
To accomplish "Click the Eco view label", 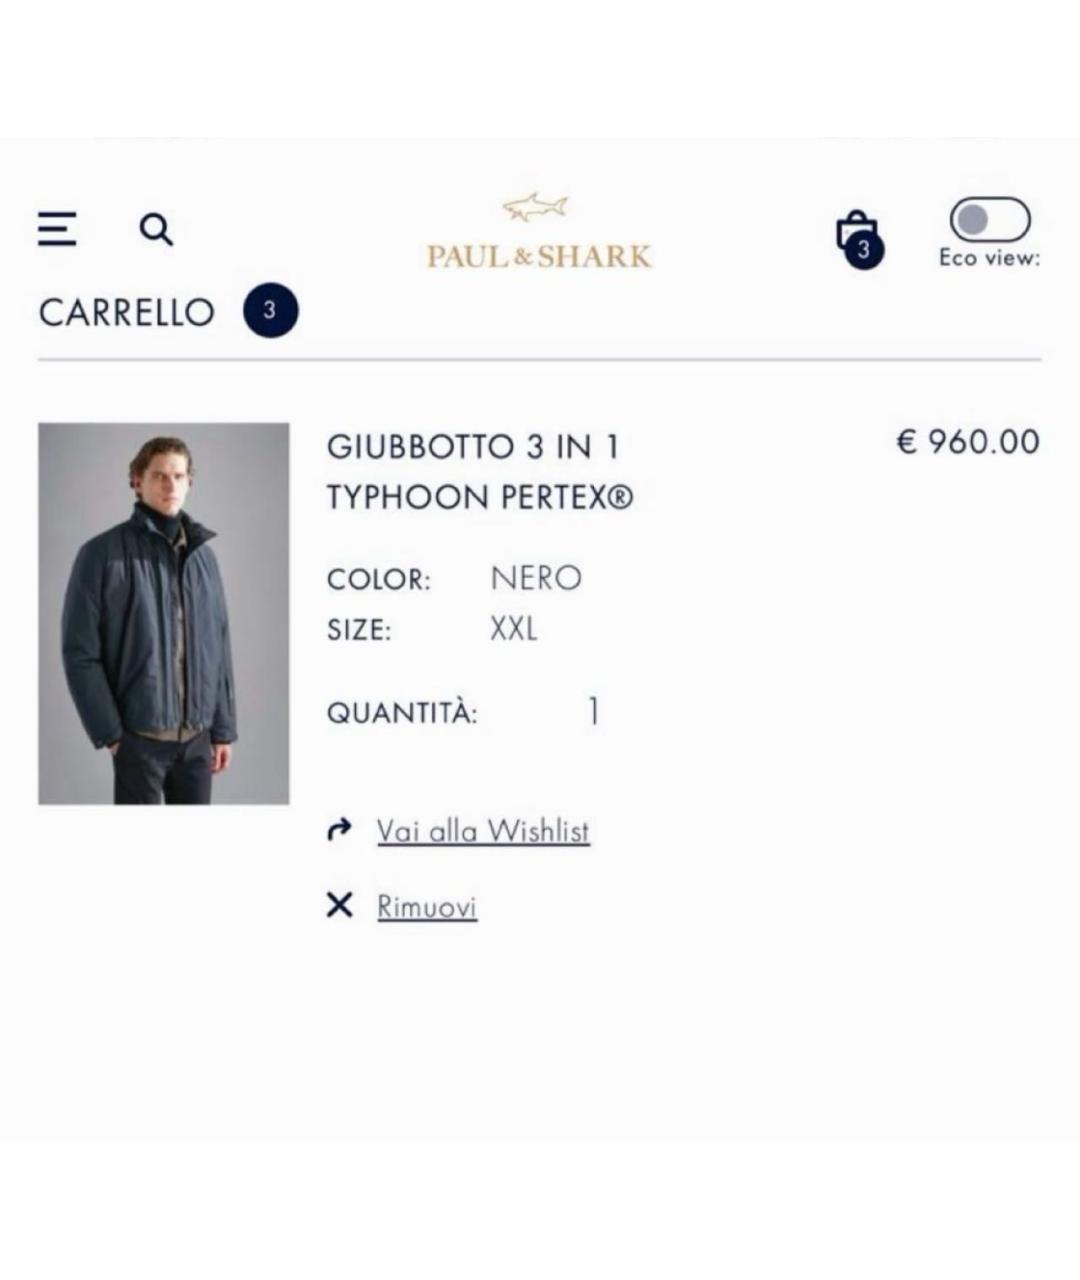I will tap(989, 258).
